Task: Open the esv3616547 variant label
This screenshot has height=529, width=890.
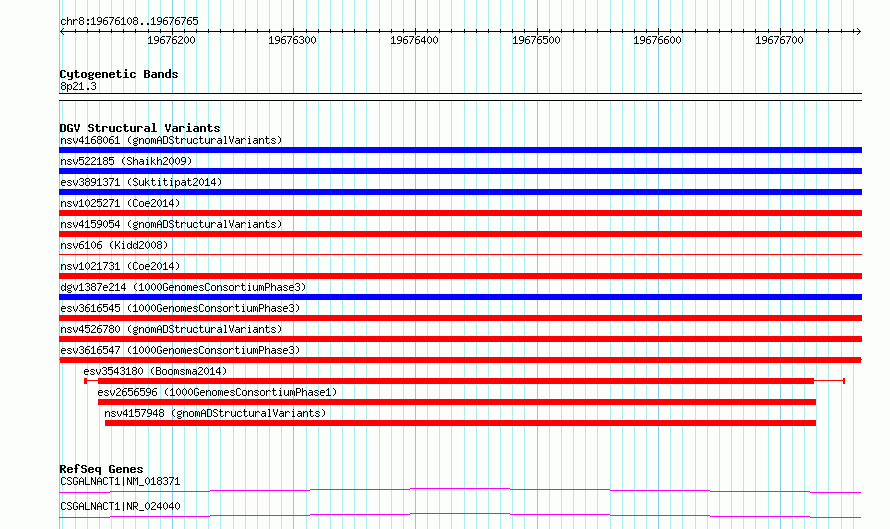Action: tap(180, 350)
